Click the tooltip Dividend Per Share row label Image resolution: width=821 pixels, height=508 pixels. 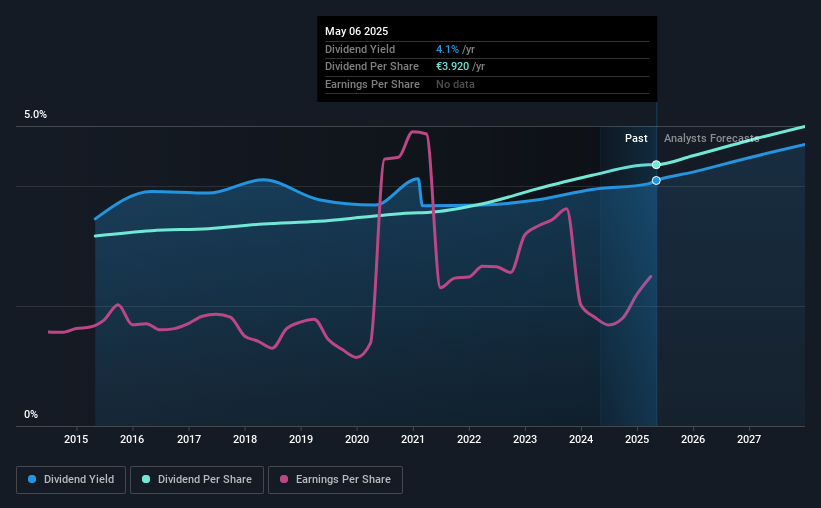click(372, 67)
